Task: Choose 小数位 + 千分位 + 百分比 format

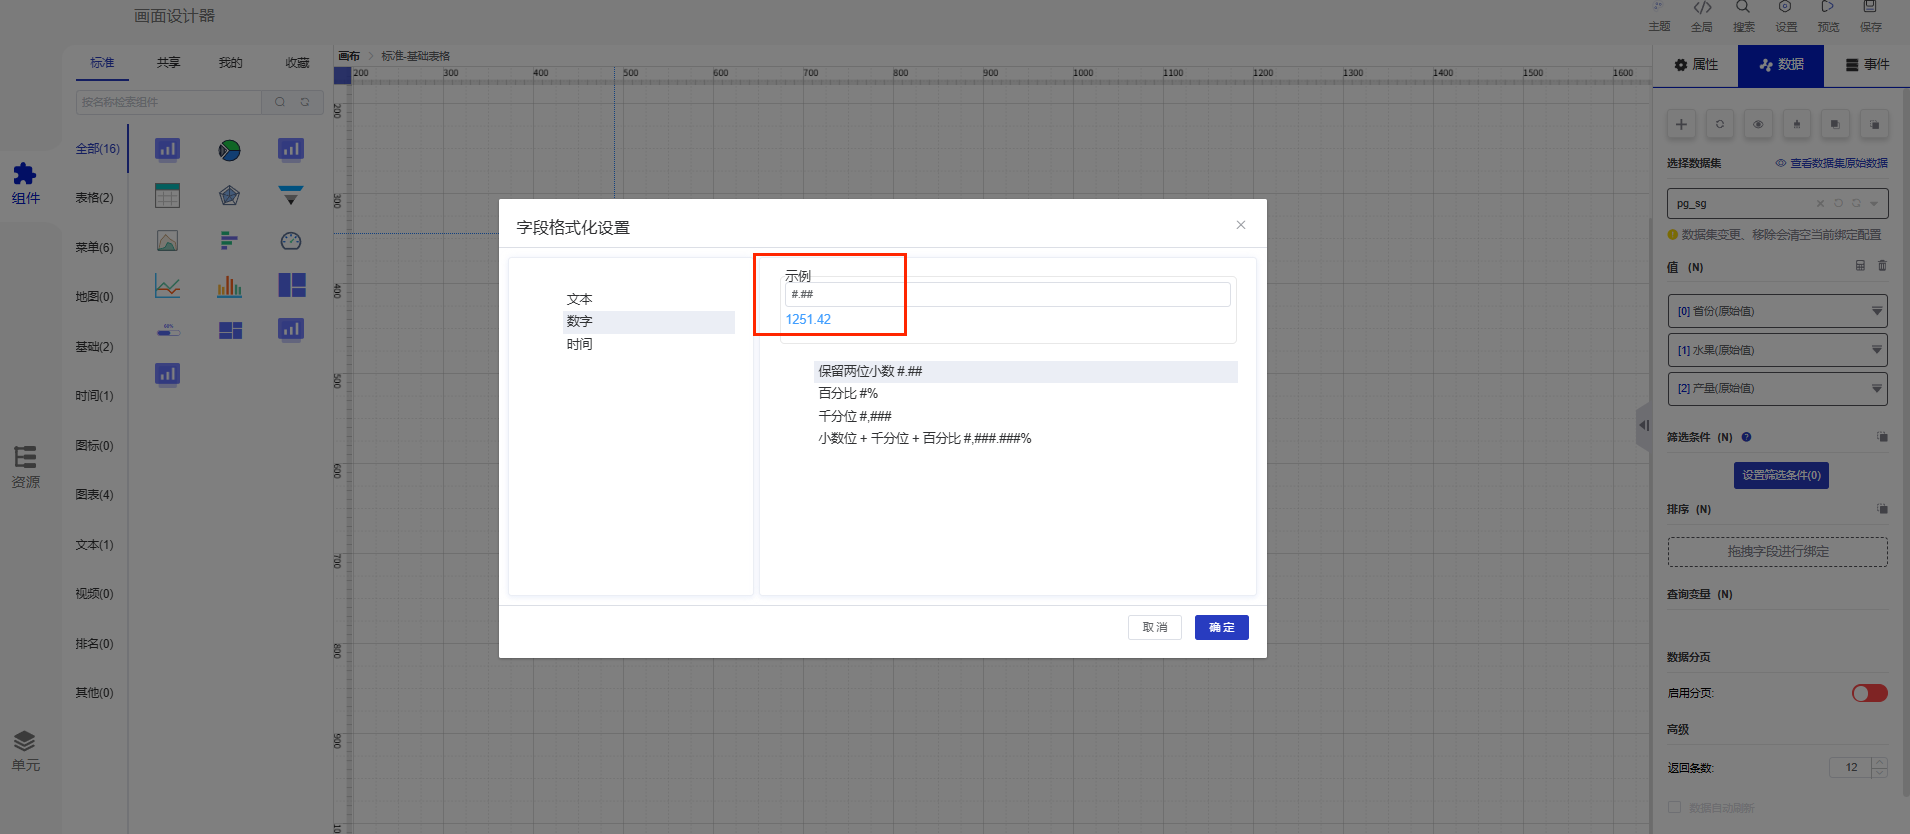Action: (x=925, y=438)
